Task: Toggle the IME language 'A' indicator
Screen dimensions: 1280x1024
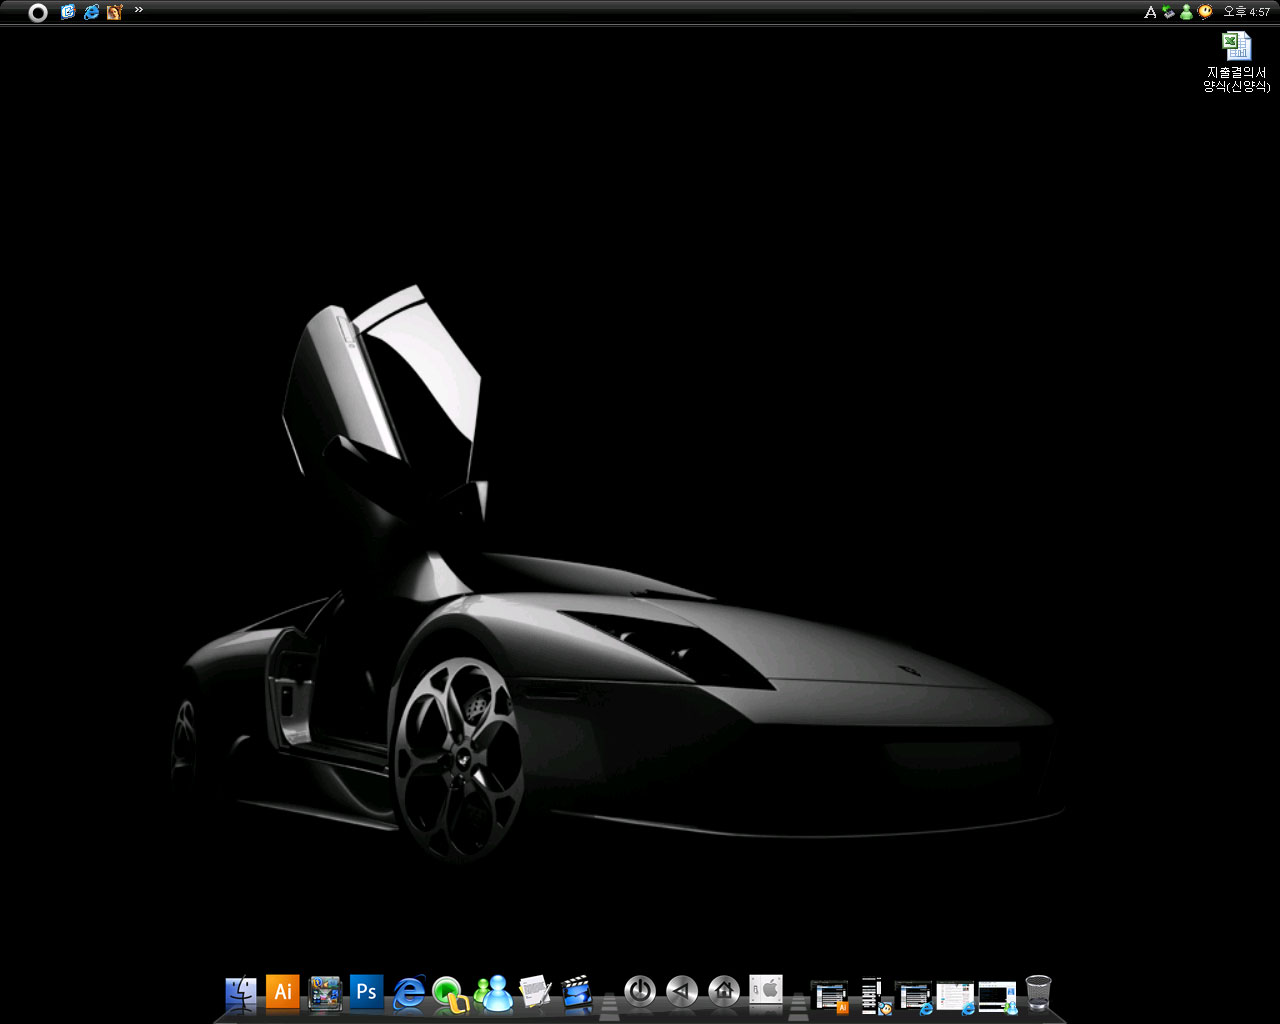Action: coord(1150,12)
